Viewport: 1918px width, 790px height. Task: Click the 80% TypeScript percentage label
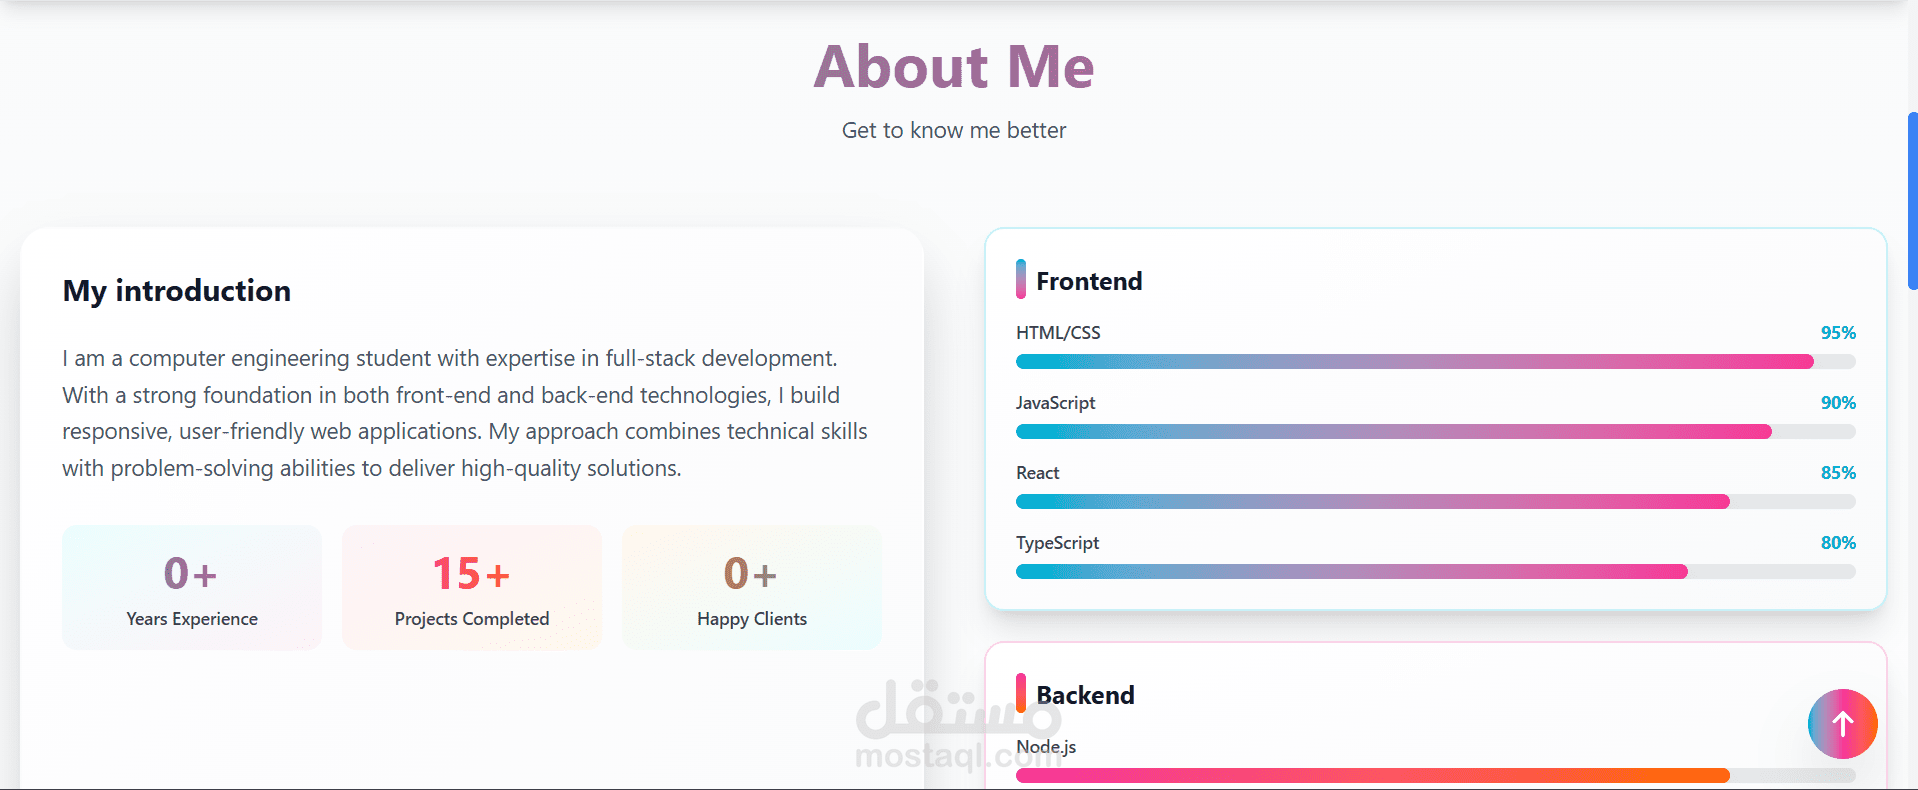pyautogui.click(x=1838, y=543)
